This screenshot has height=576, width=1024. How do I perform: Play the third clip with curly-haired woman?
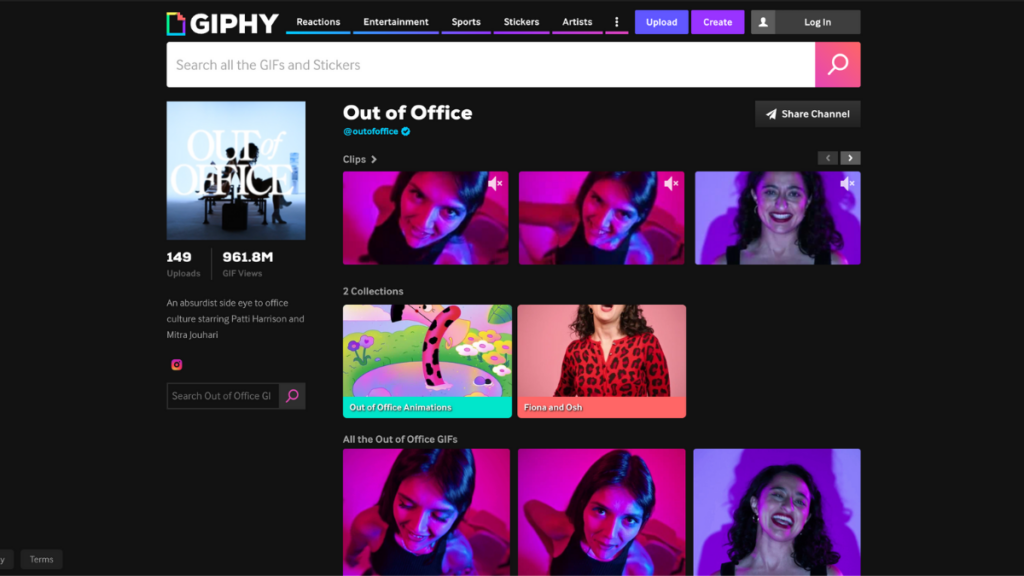point(778,218)
